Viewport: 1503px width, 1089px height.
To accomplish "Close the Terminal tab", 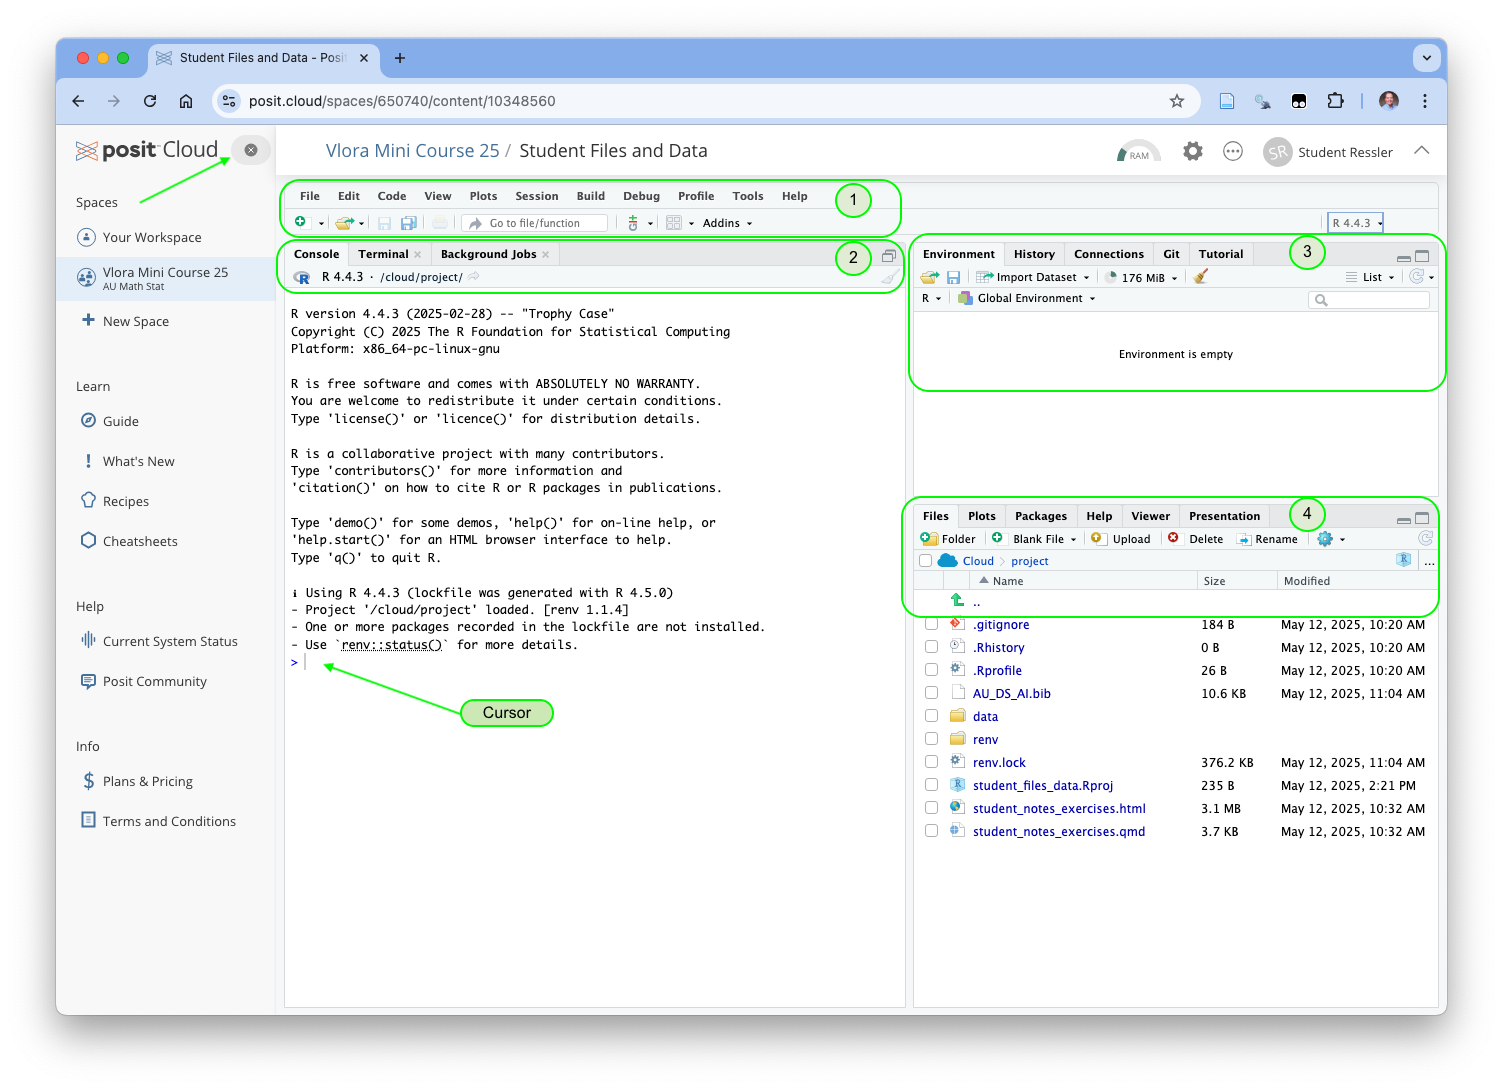I will click(418, 254).
